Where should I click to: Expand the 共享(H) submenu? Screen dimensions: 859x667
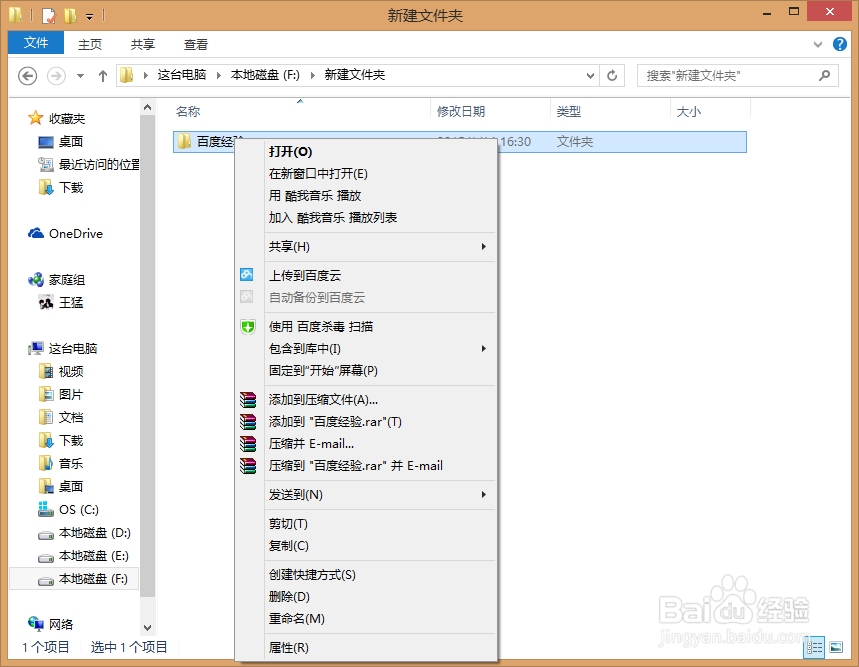click(x=484, y=247)
